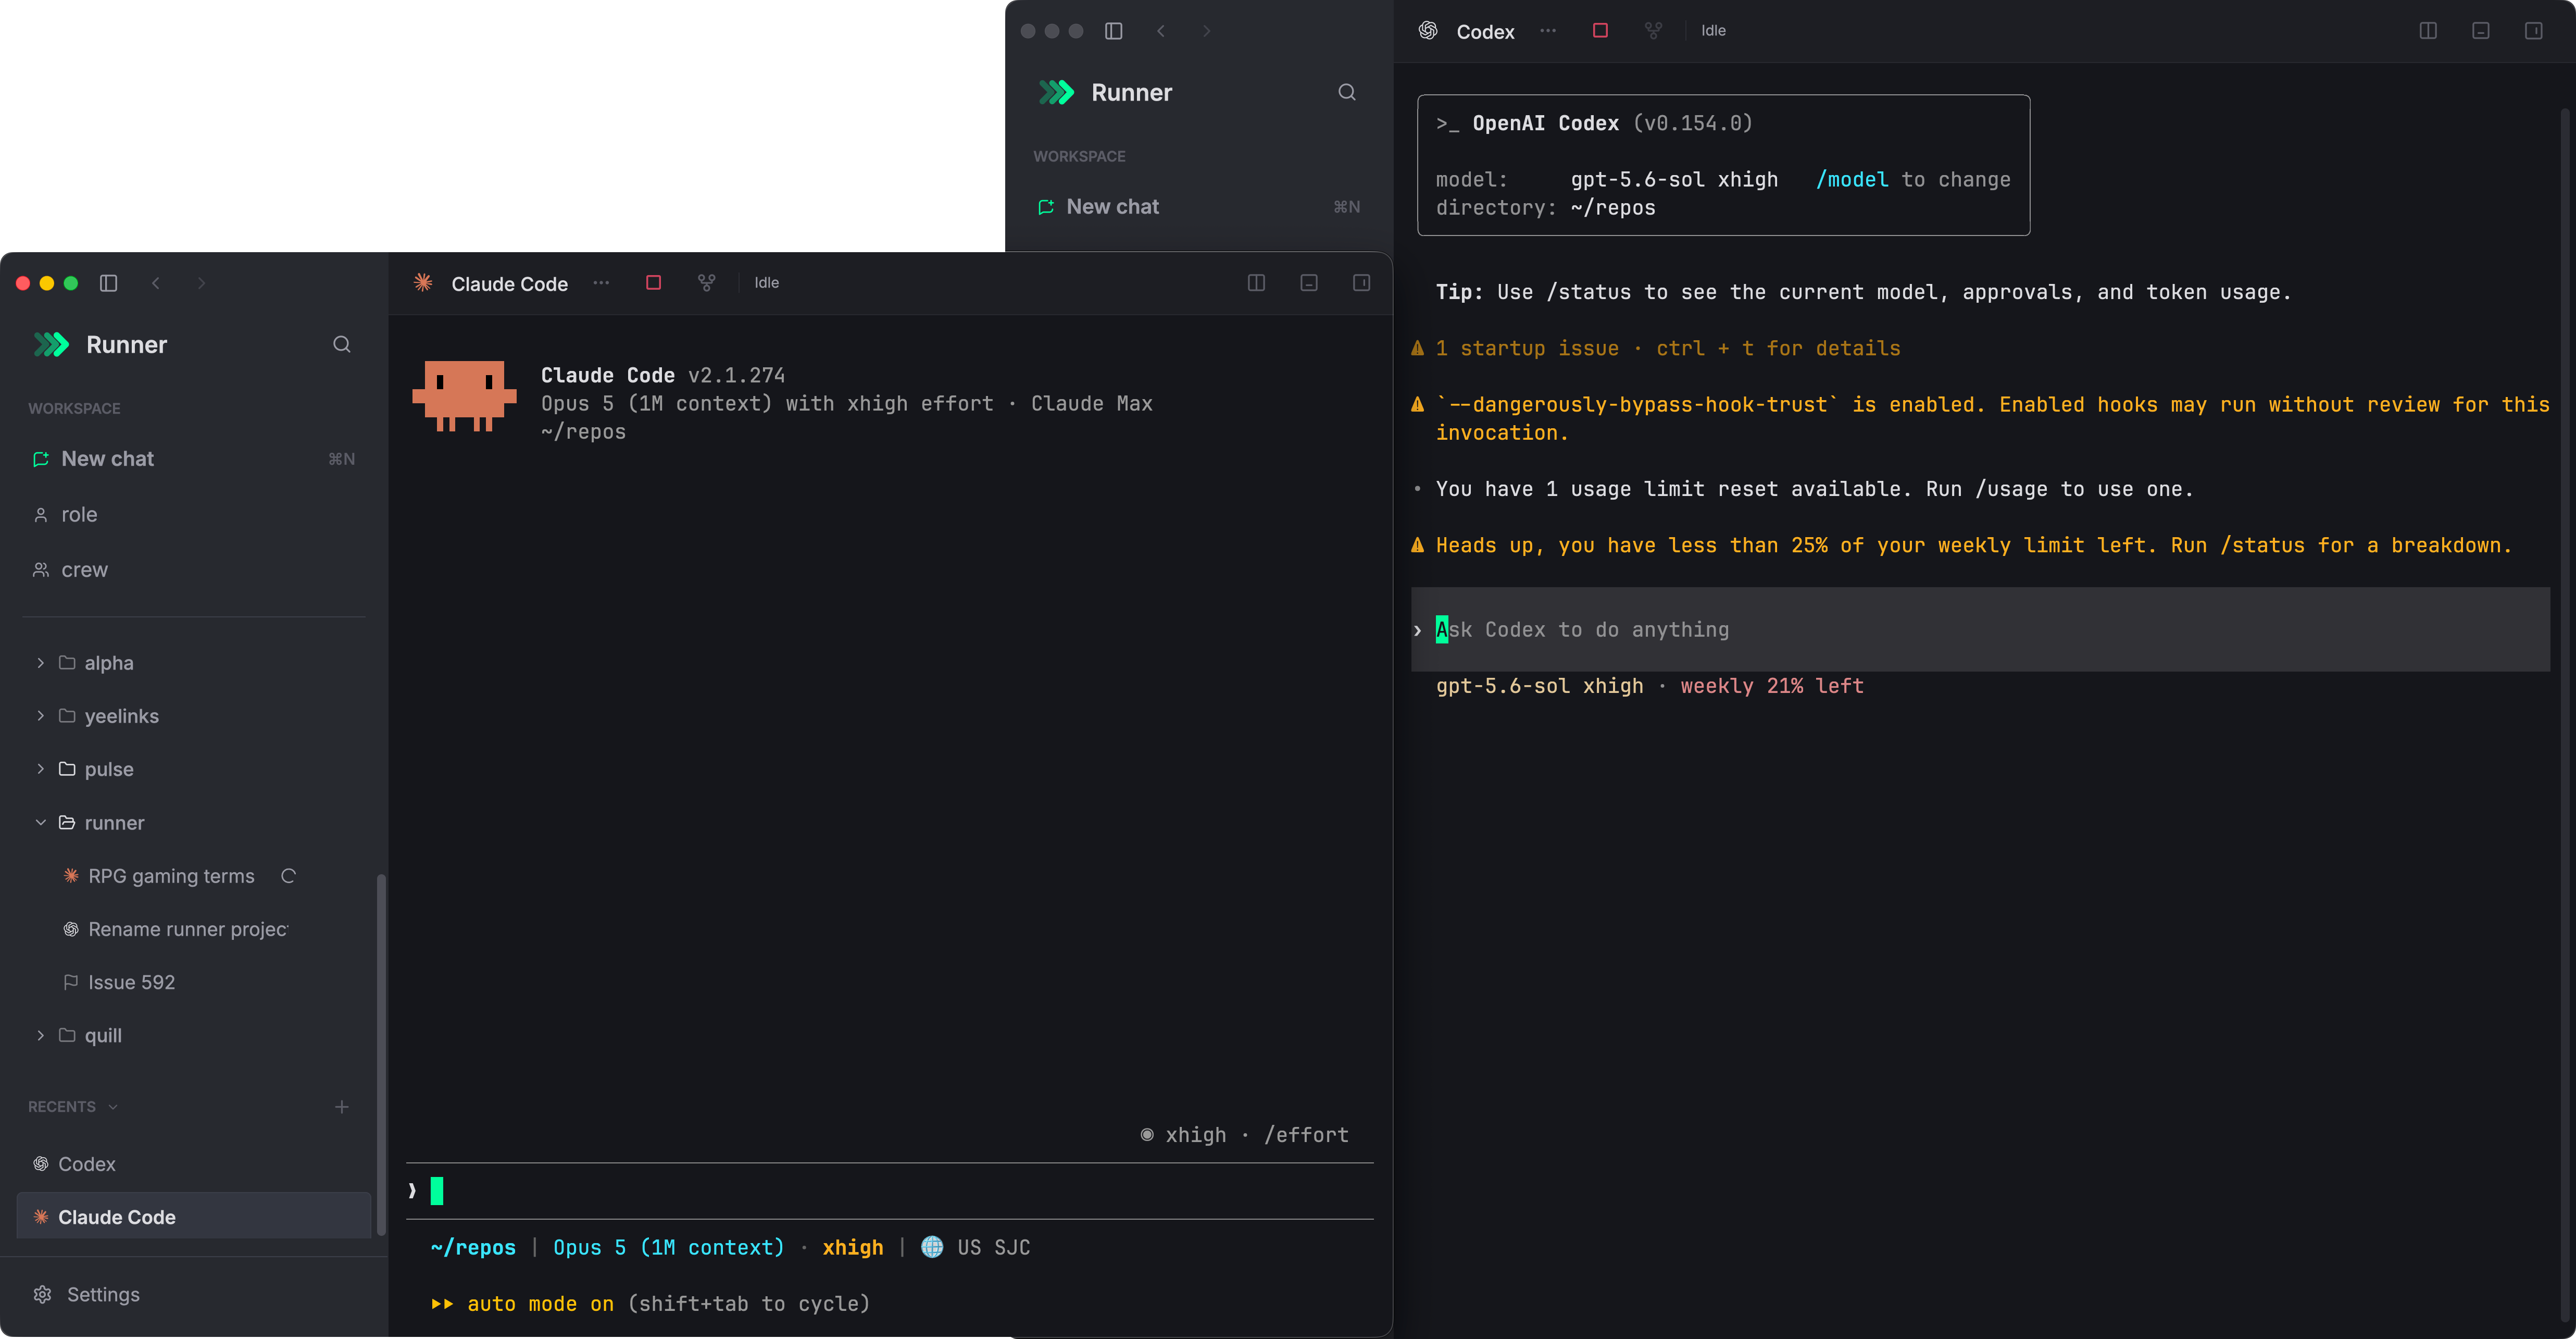
Task: Click weekly 21% left status text
Action: coord(1772,686)
